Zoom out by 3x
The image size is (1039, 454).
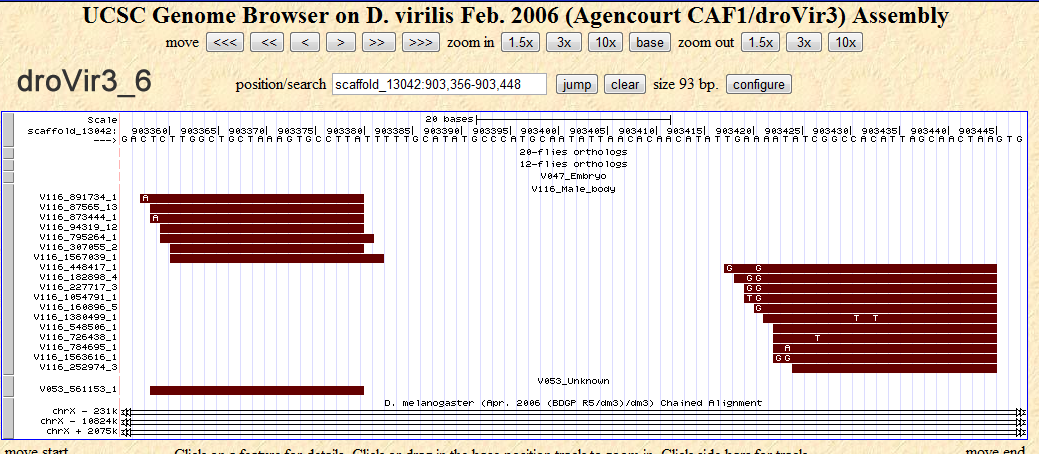tap(803, 42)
